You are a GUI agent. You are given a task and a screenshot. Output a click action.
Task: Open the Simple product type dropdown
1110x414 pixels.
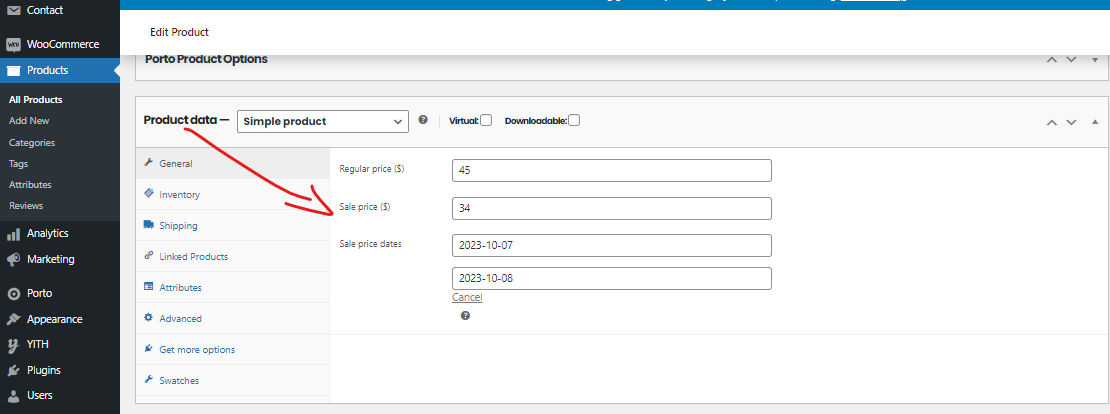click(323, 121)
